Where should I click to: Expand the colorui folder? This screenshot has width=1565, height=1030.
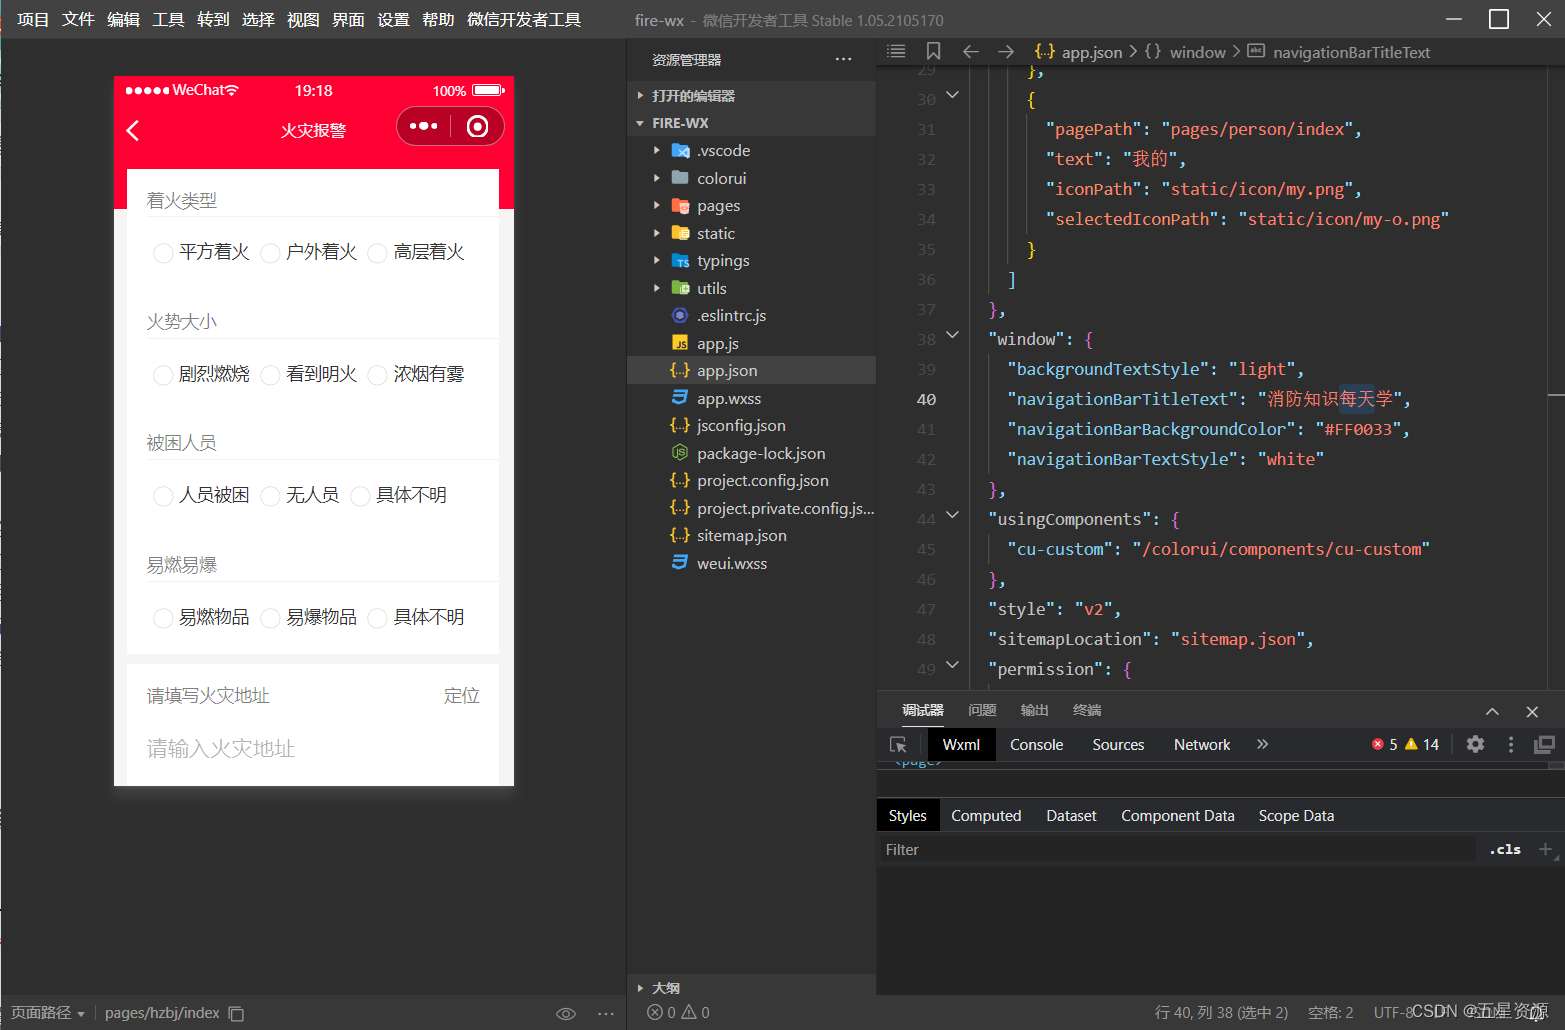coord(751,178)
